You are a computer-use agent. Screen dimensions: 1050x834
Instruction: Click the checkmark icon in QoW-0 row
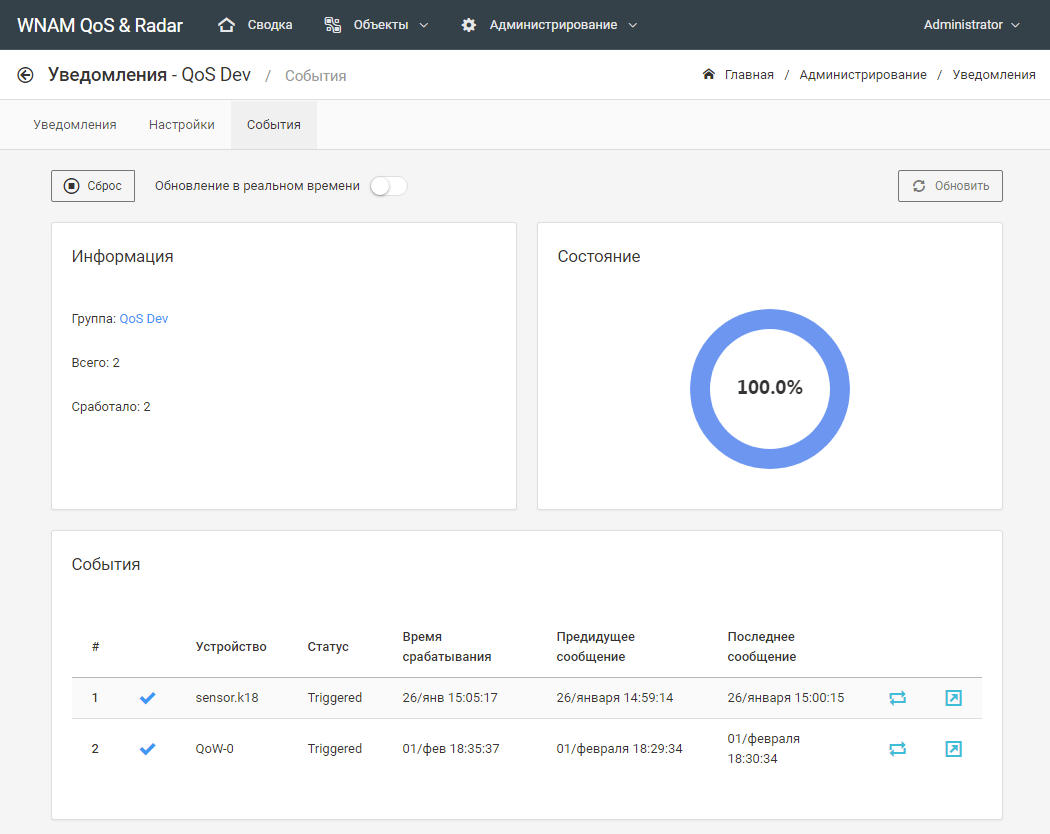pyautogui.click(x=147, y=749)
